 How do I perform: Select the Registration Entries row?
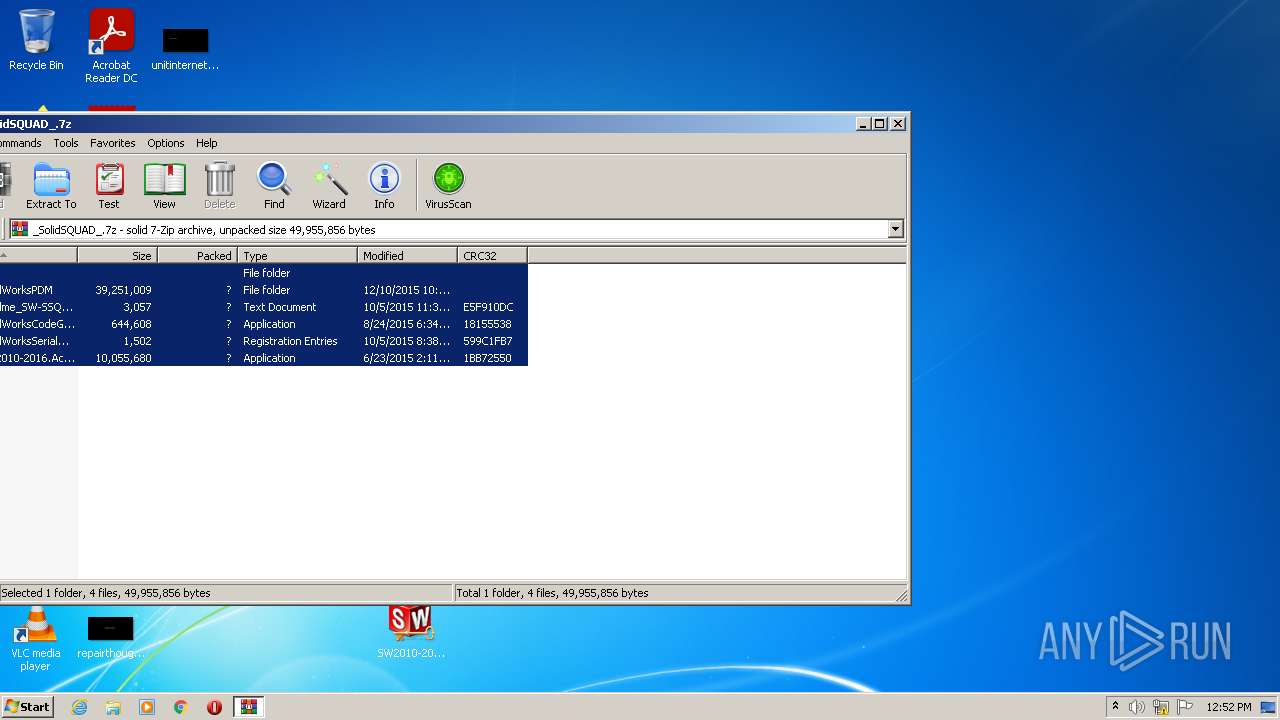pyautogui.click(x=264, y=341)
